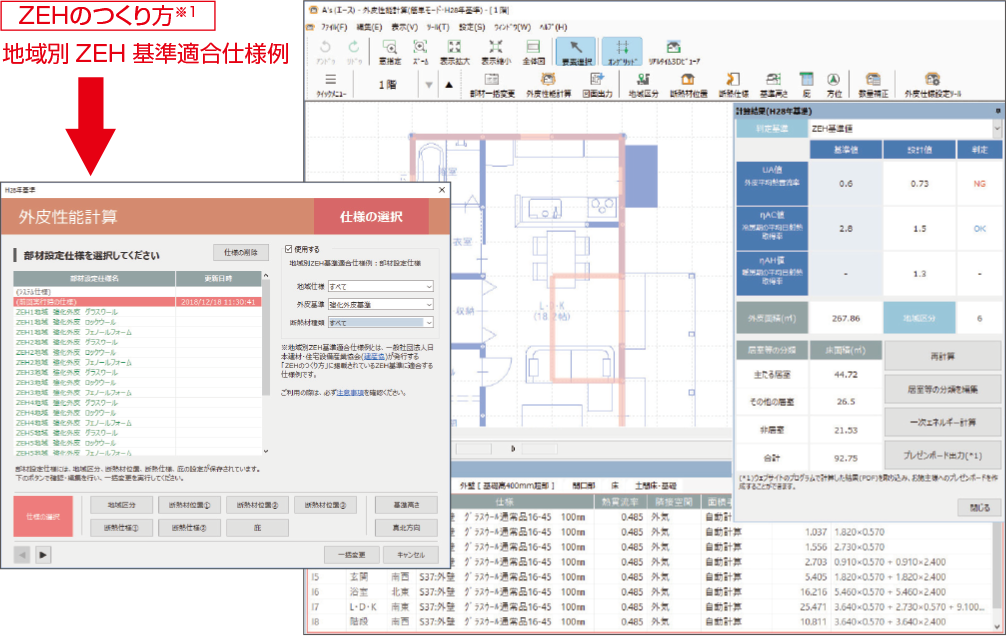Open the 設定(S) menu

pyautogui.click(x=472, y=27)
